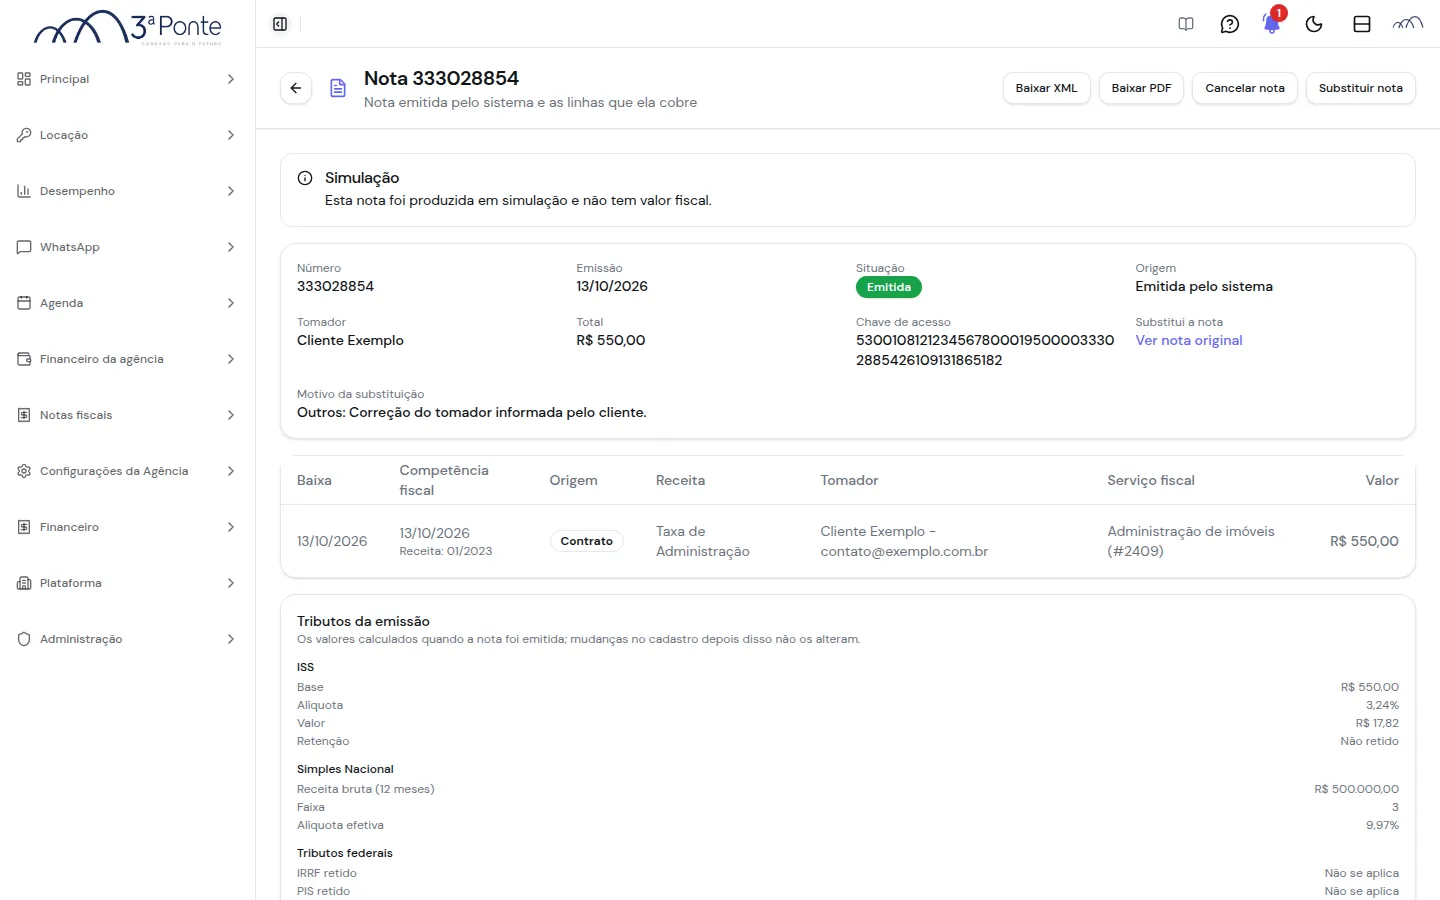Expand Financeiro da agência chevron
The image size is (1440, 900).
(x=231, y=359)
